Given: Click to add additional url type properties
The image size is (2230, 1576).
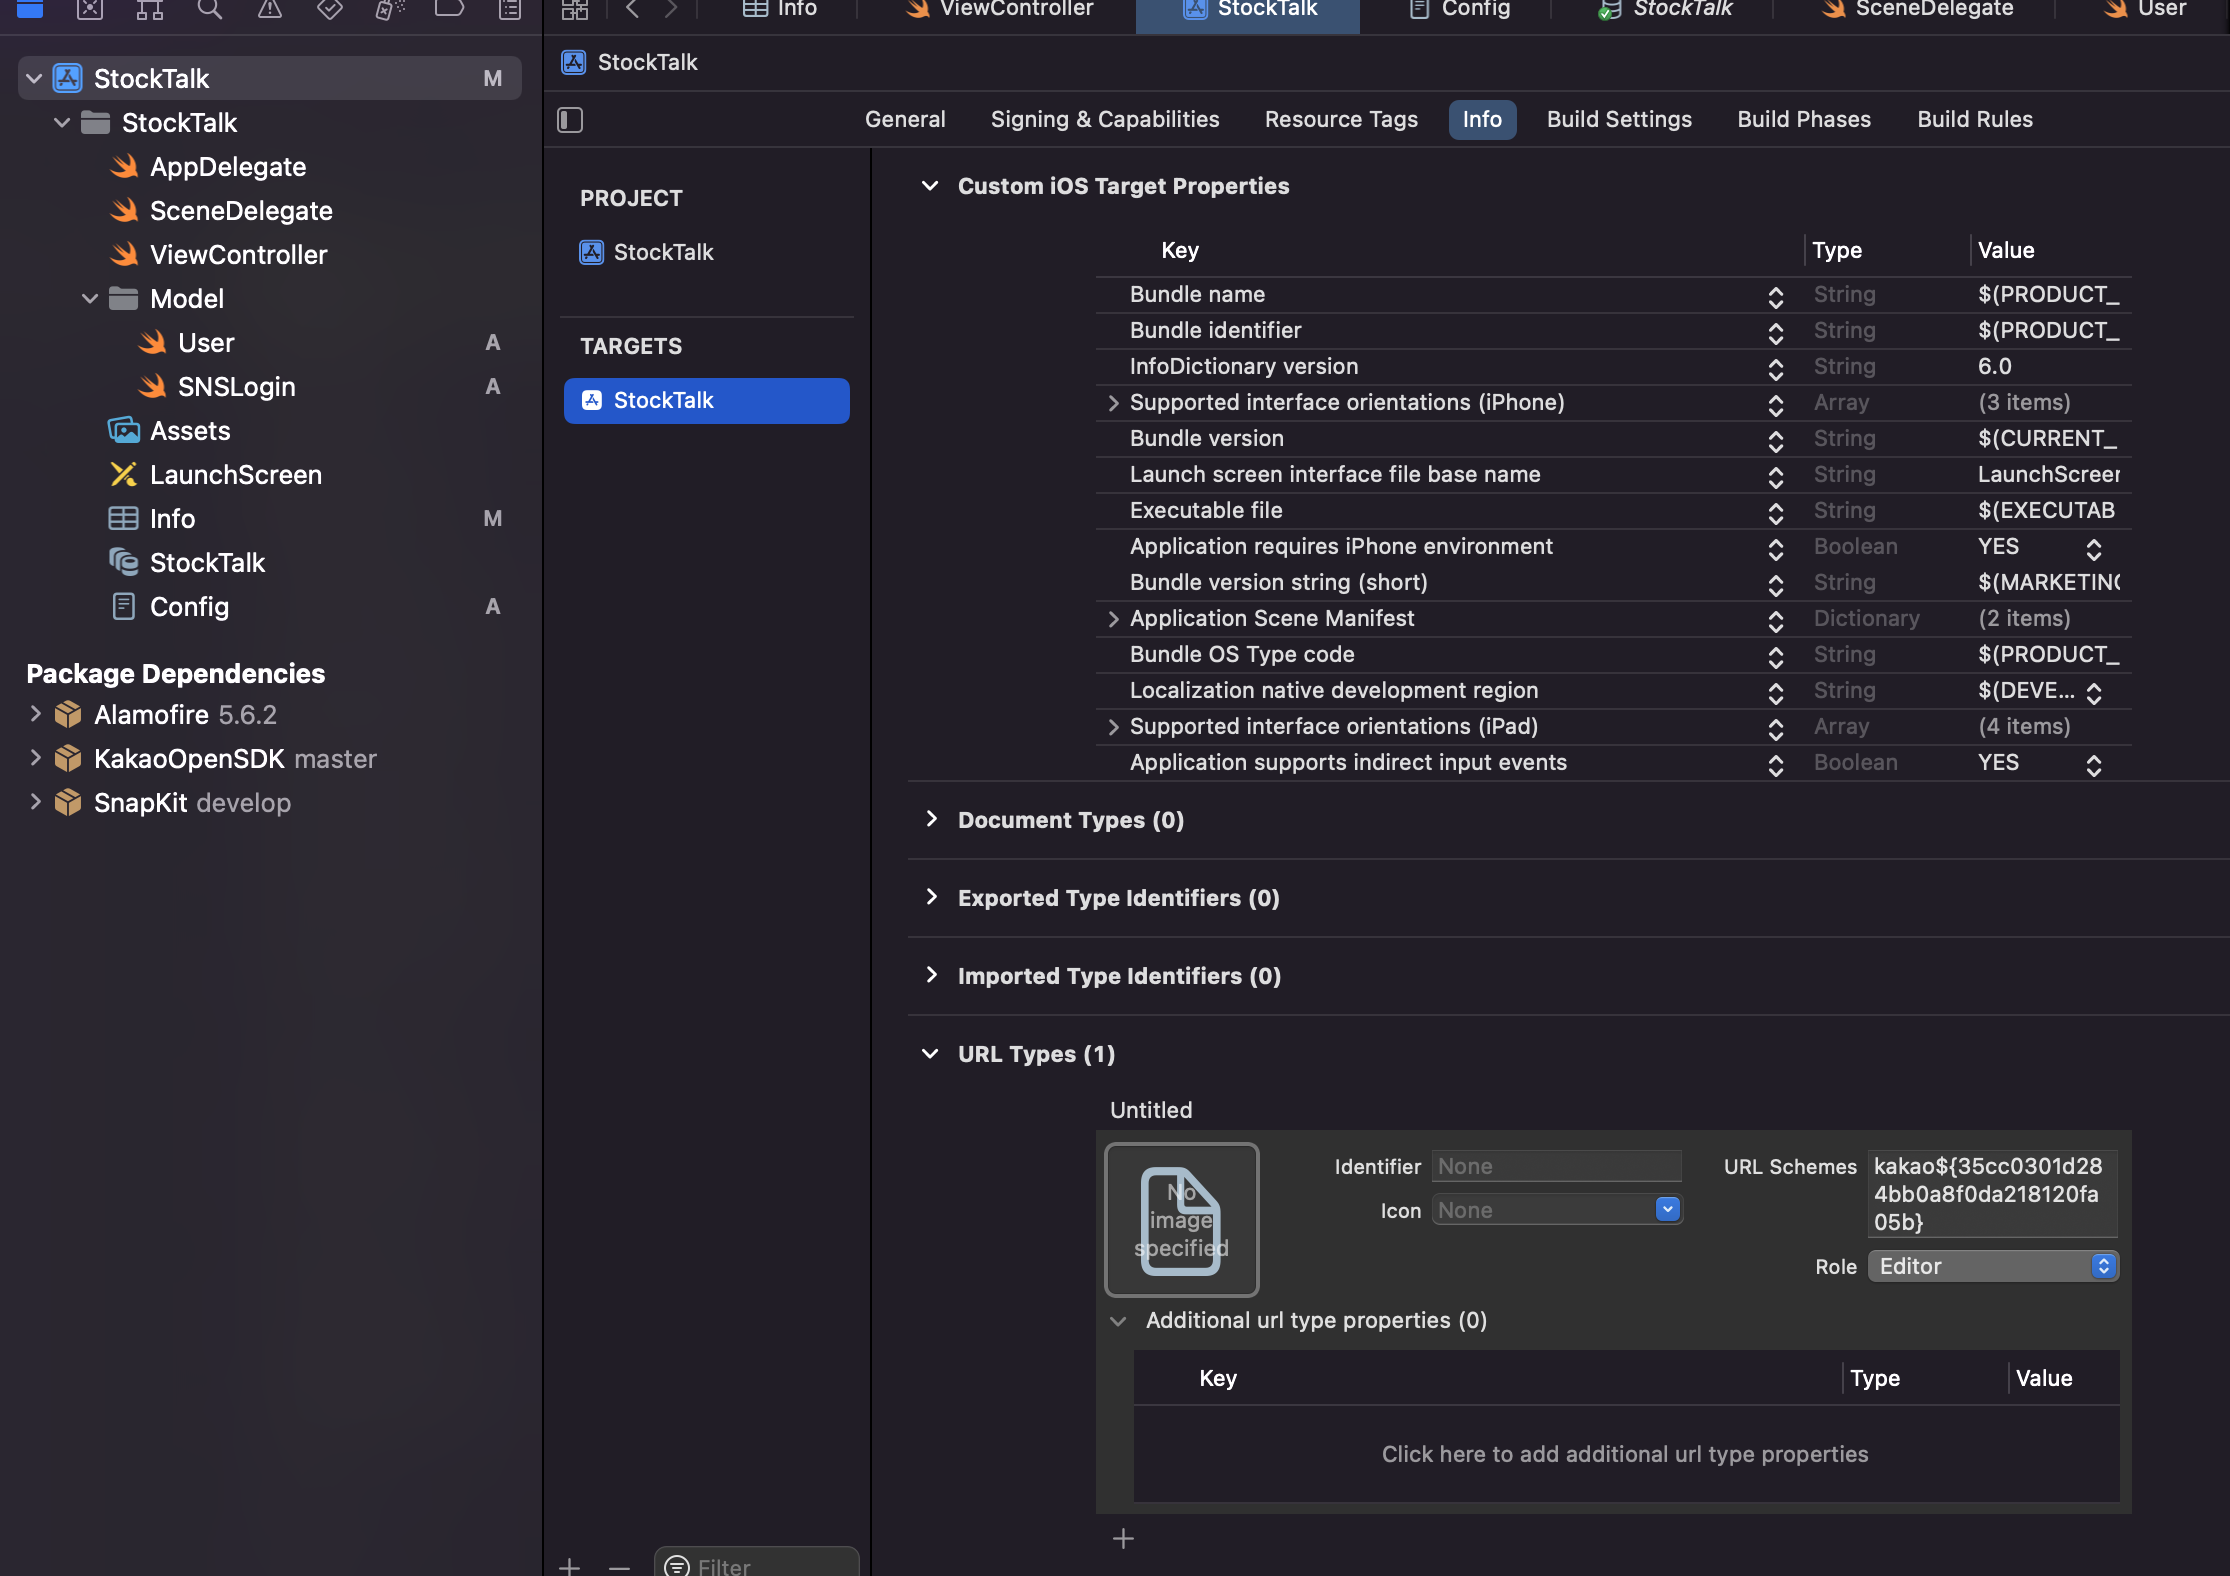Looking at the screenshot, I should click(1625, 1454).
